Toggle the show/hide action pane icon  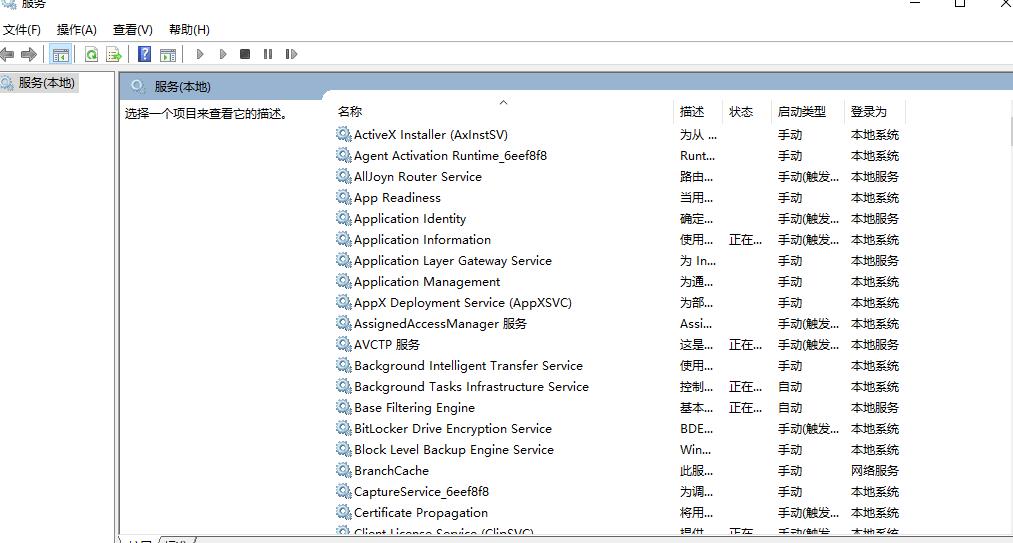coord(168,54)
